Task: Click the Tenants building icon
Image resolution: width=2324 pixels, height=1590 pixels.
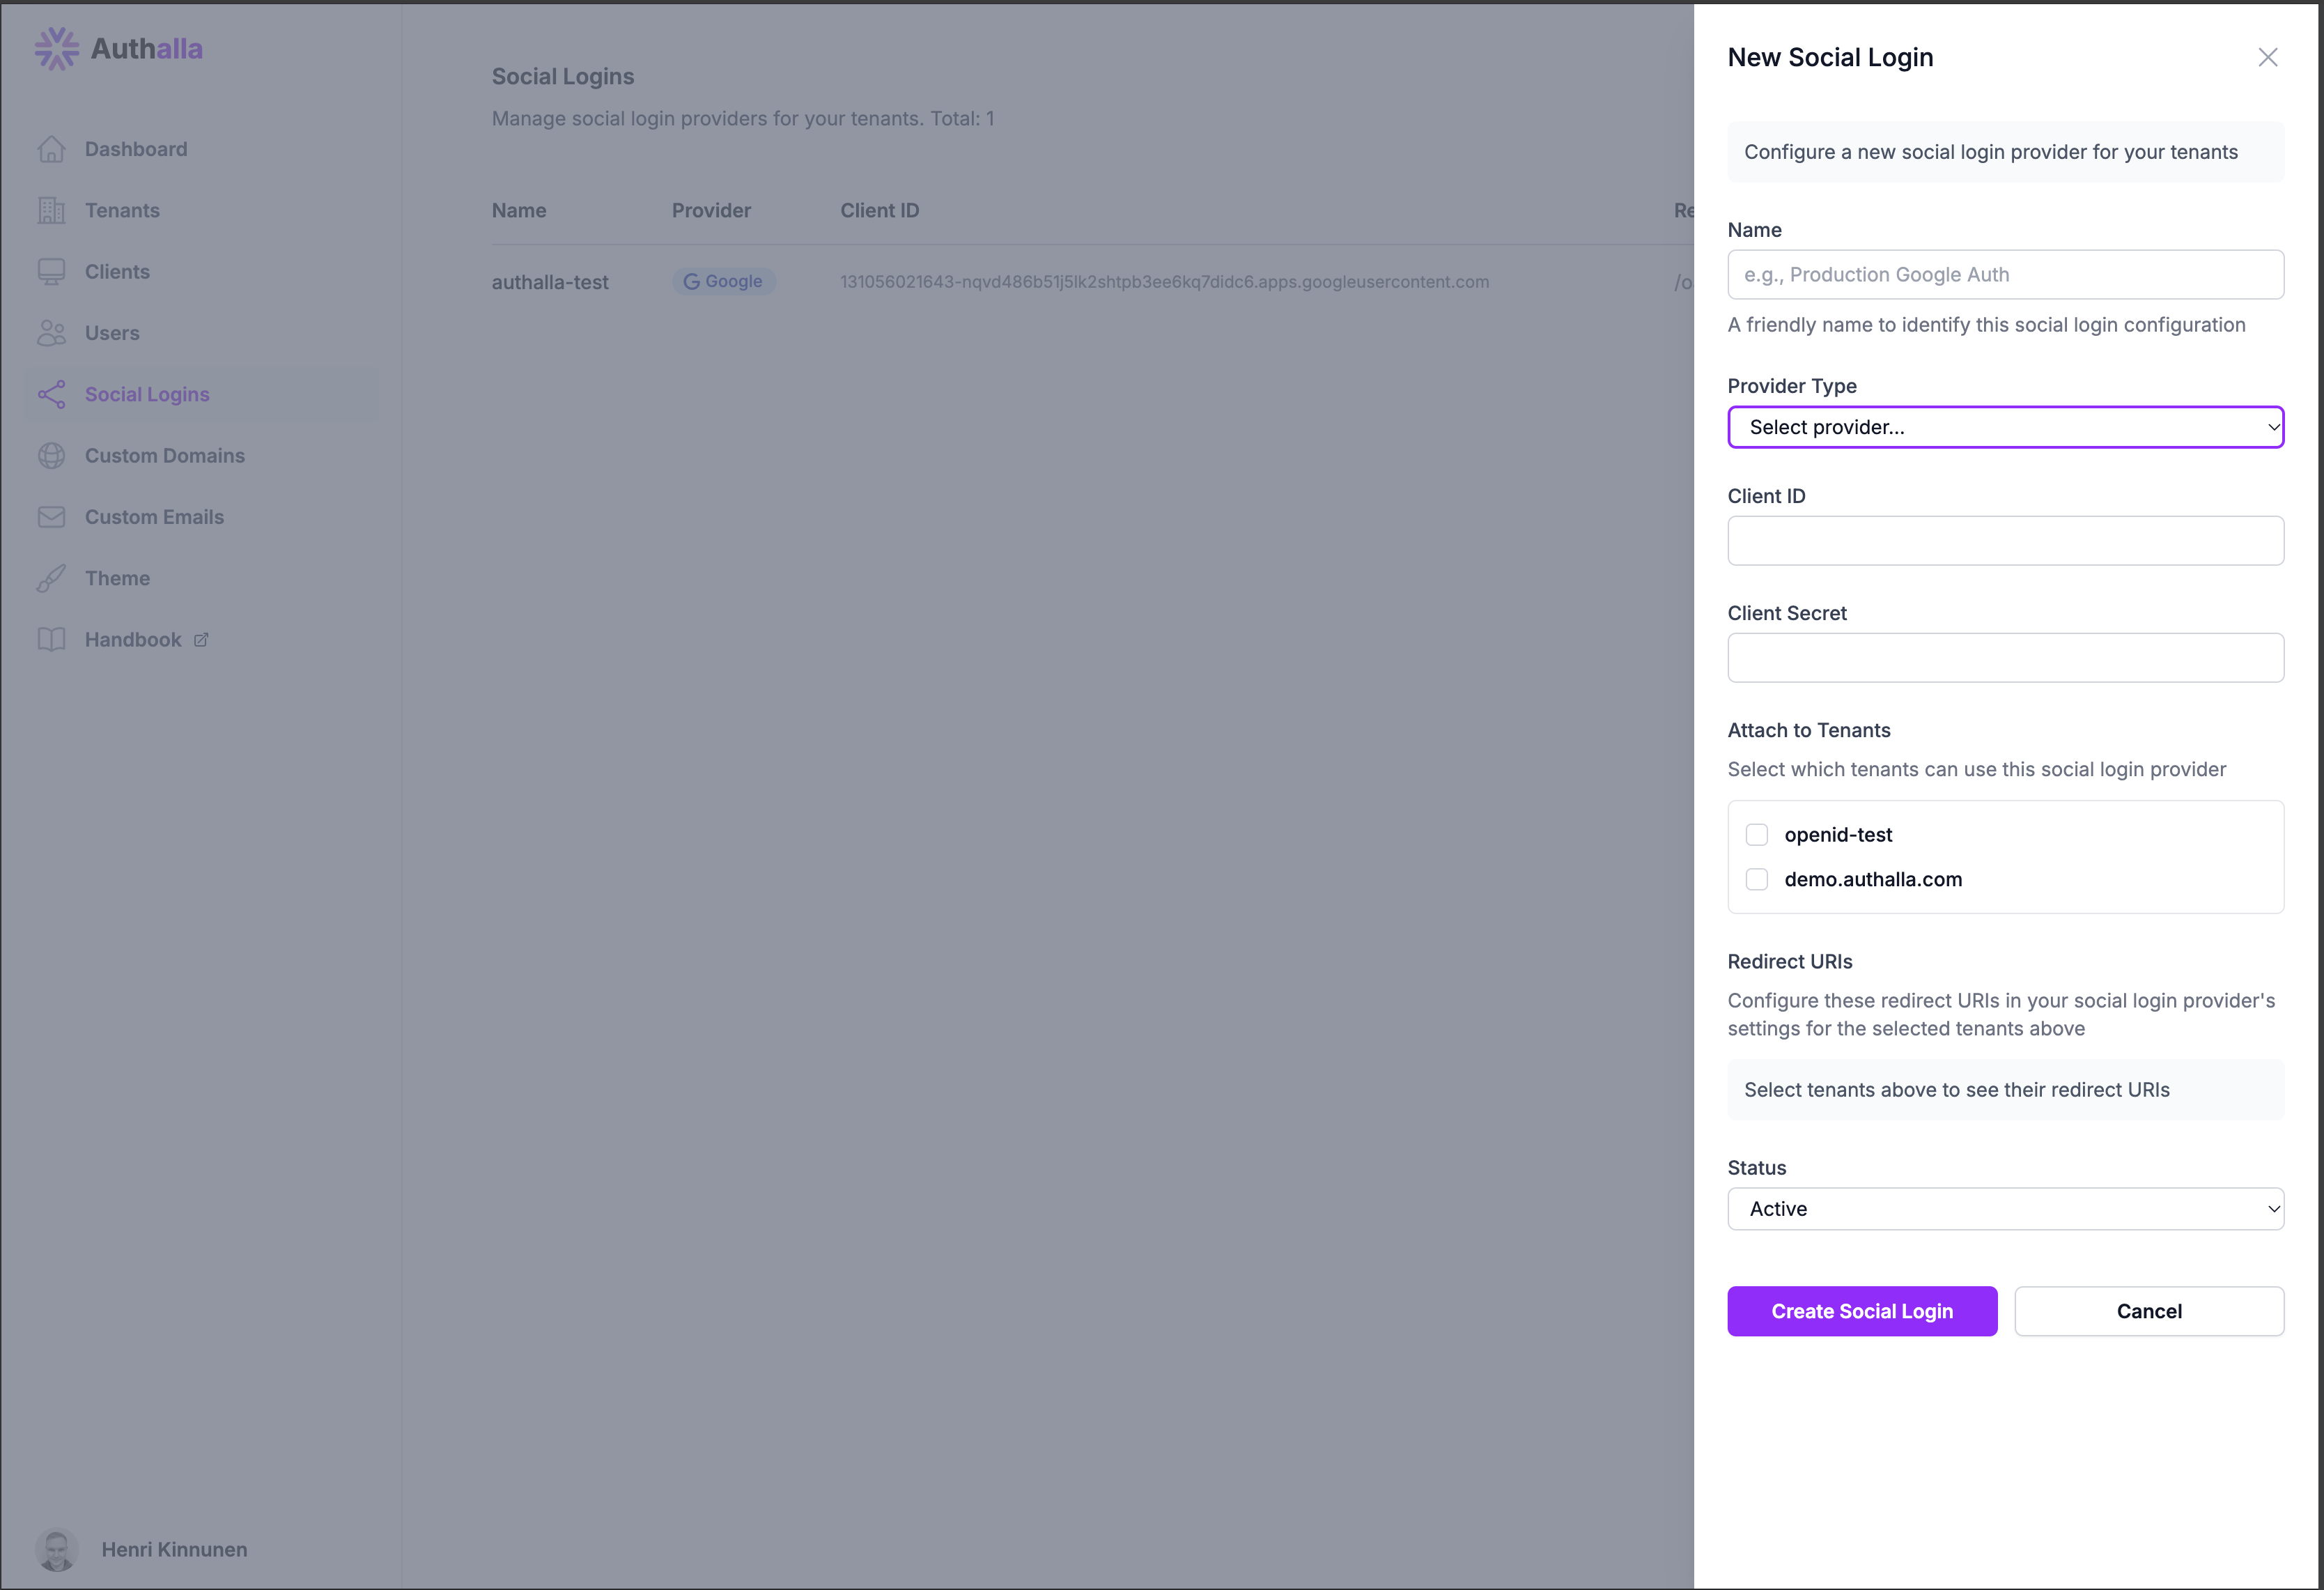Action: pyautogui.click(x=51, y=210)
